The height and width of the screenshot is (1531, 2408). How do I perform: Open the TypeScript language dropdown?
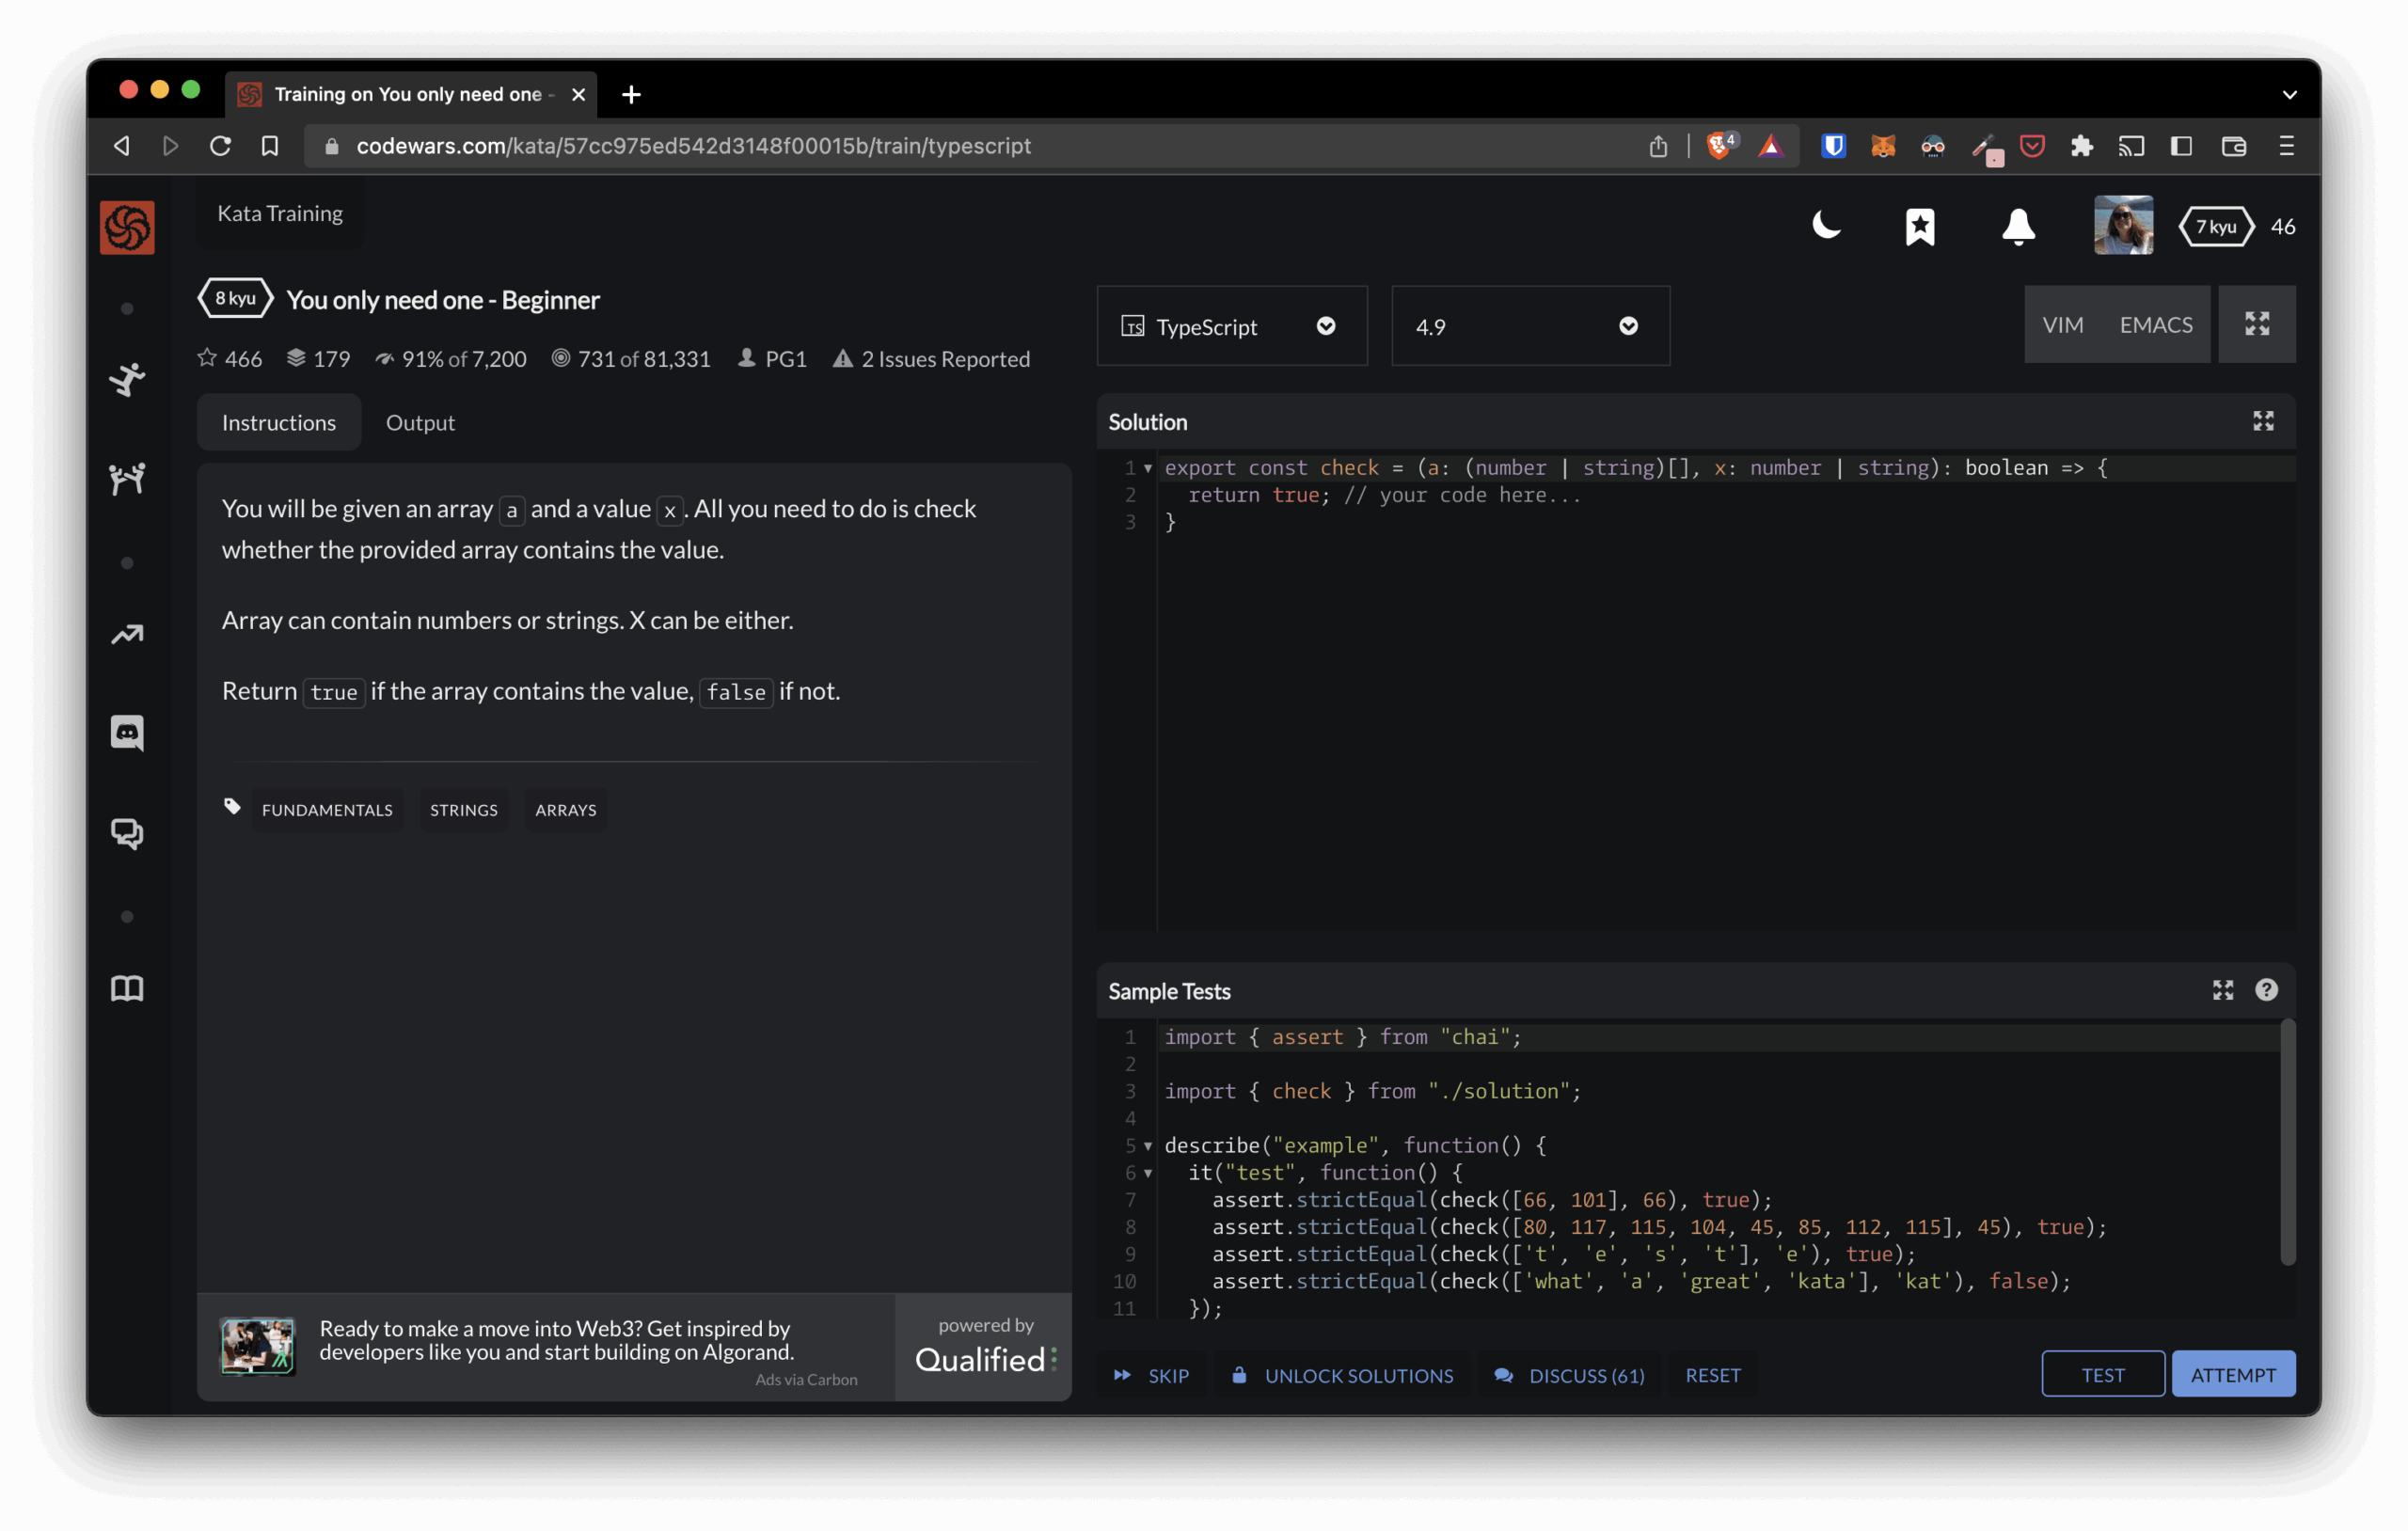1231,326
